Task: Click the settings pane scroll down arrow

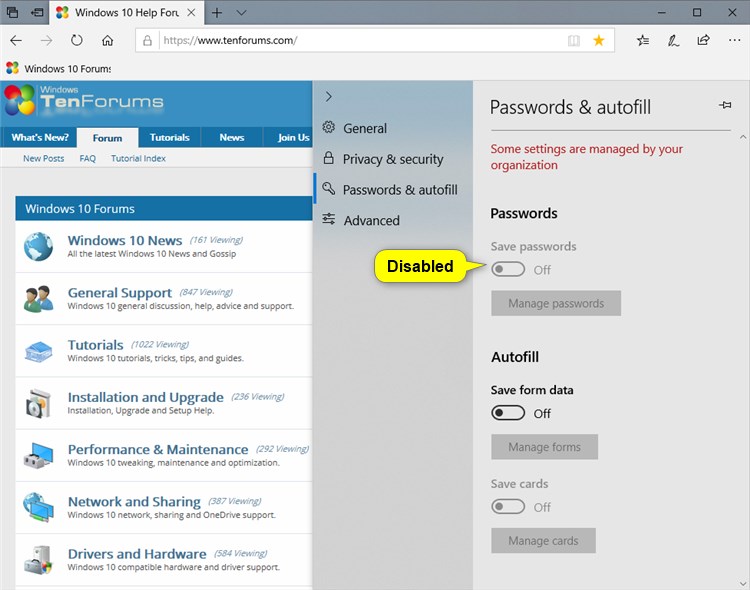Action: click(743, 583)
